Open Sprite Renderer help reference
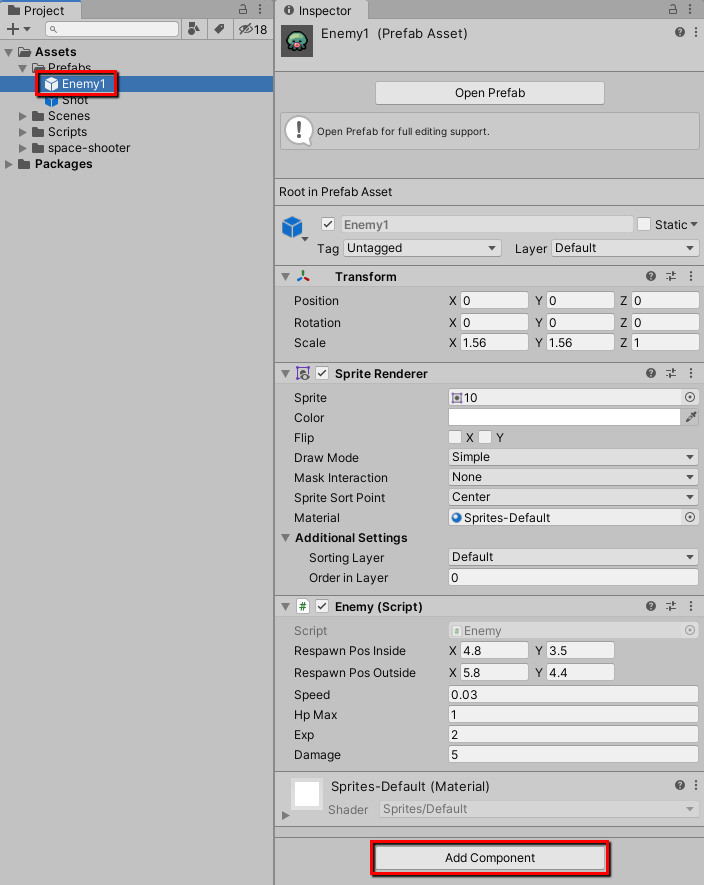704x885 pixels. 651,374
